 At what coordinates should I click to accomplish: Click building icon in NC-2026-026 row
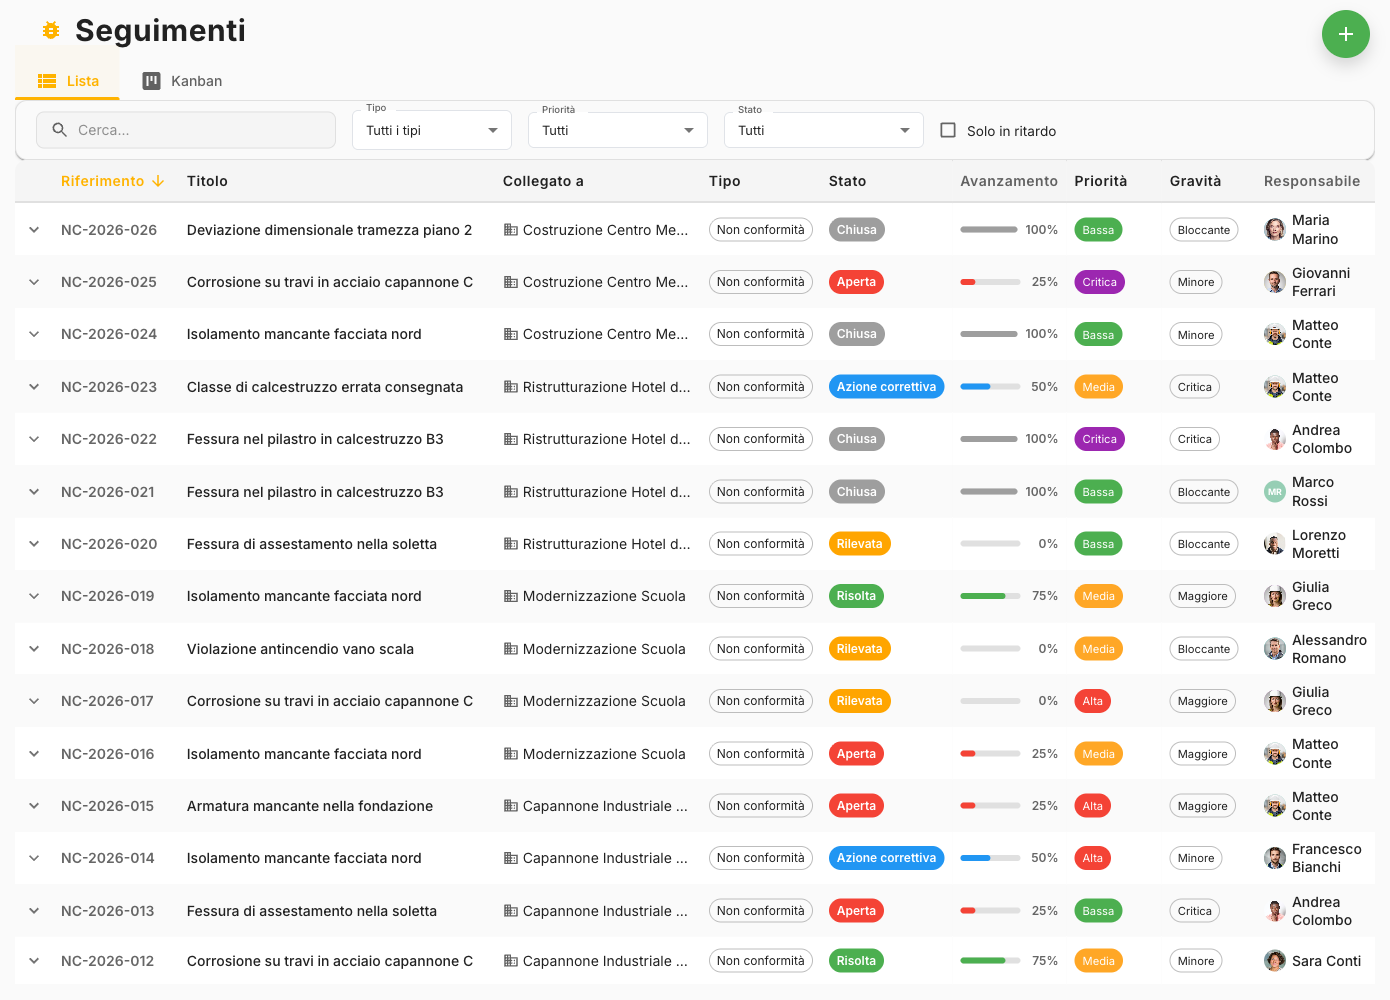510,230
